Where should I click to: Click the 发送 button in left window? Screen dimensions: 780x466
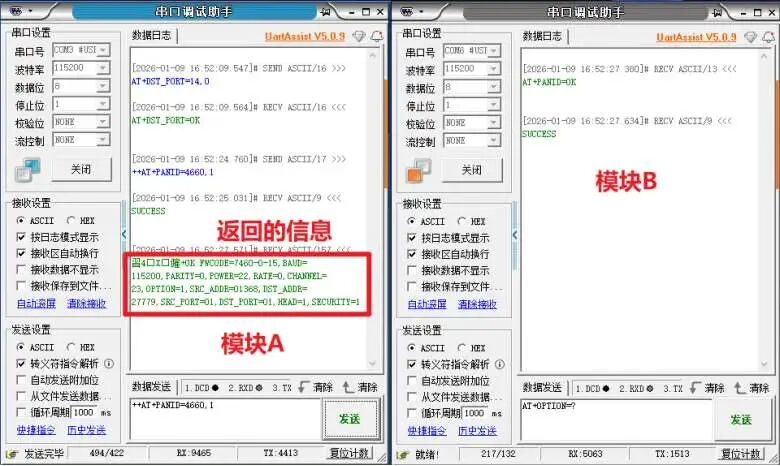350,419
